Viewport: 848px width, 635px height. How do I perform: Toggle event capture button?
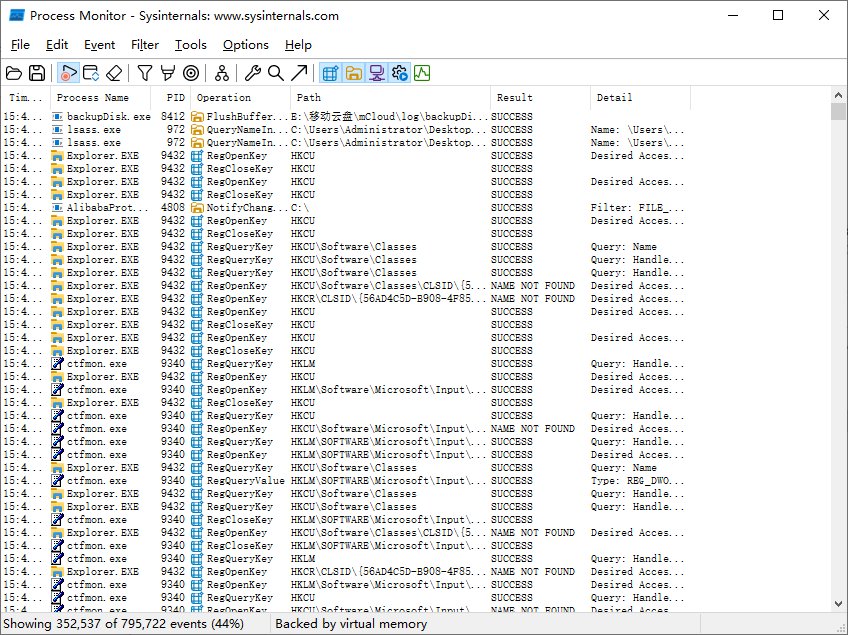[x=68, y=73]
